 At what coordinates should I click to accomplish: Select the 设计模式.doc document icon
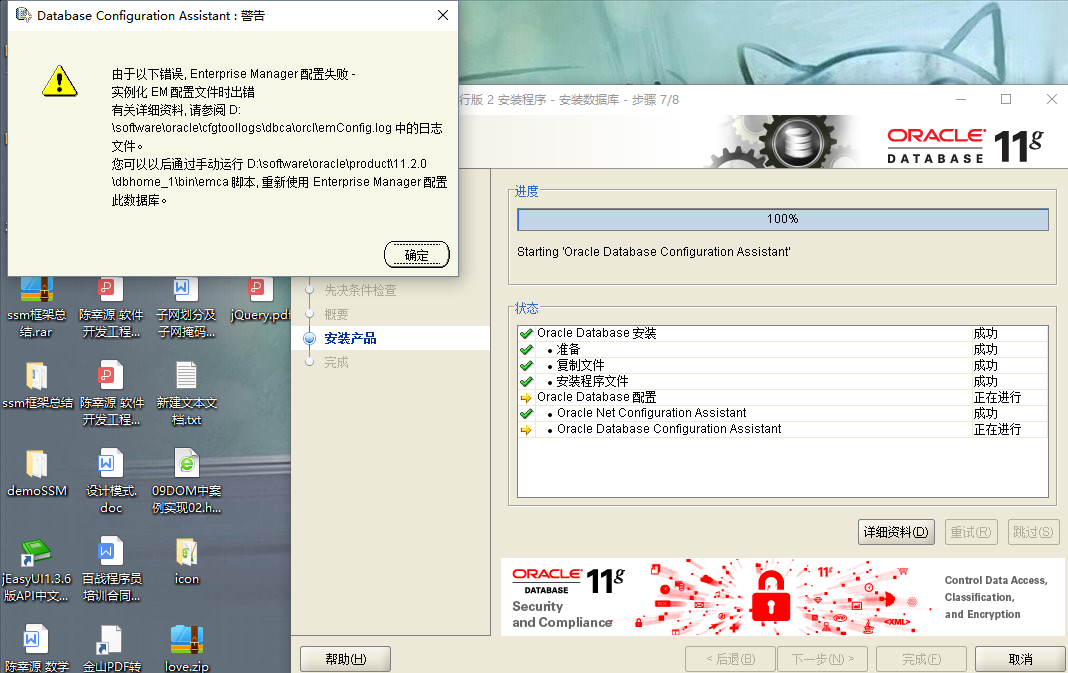(110, 463)
